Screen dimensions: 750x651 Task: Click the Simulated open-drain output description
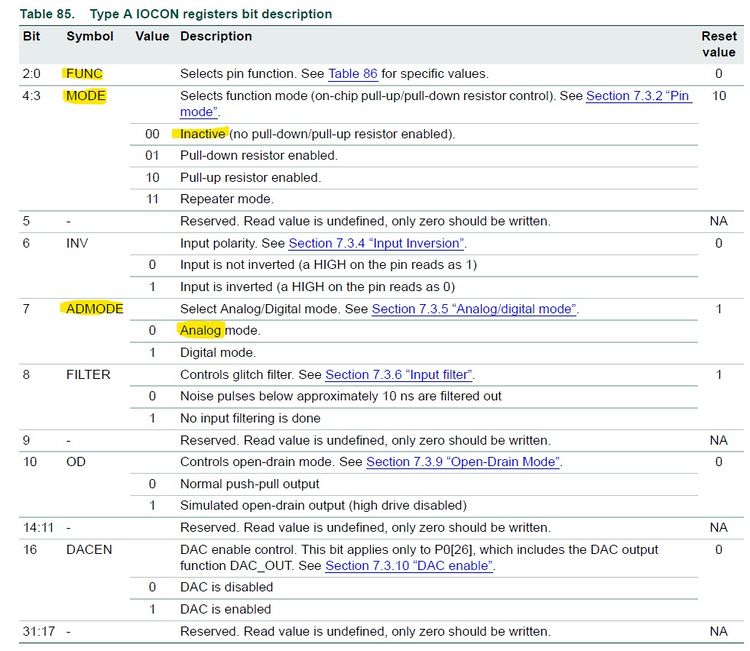click(323, 506)
